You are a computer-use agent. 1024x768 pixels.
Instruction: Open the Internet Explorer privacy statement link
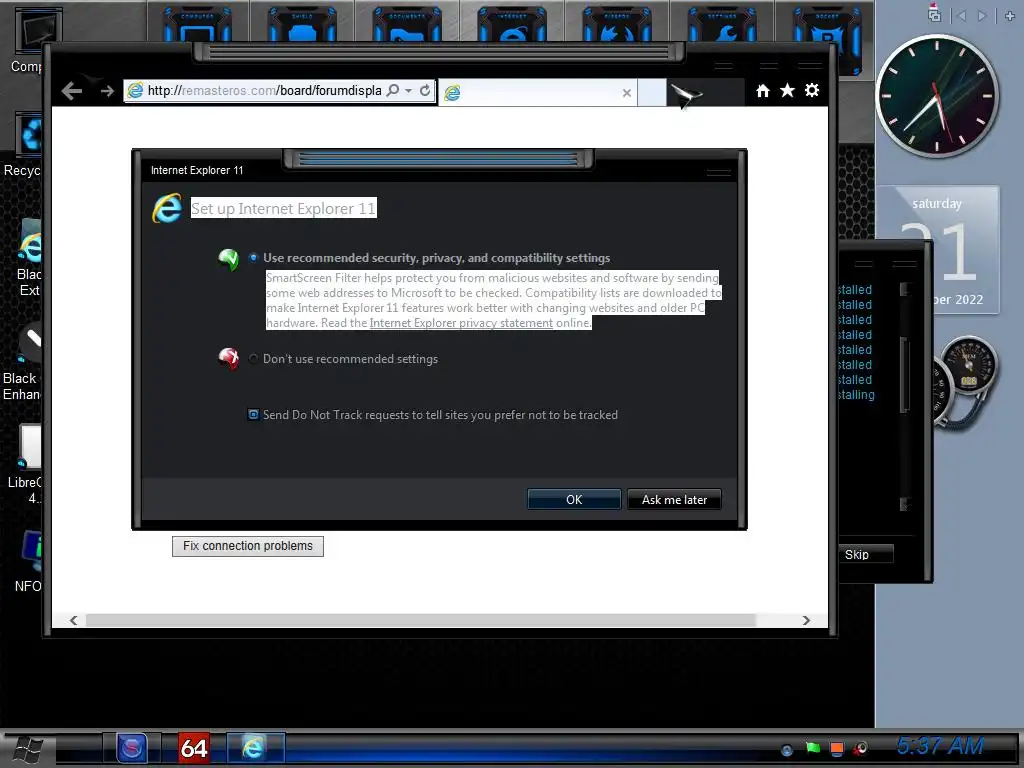pos(461,323)
